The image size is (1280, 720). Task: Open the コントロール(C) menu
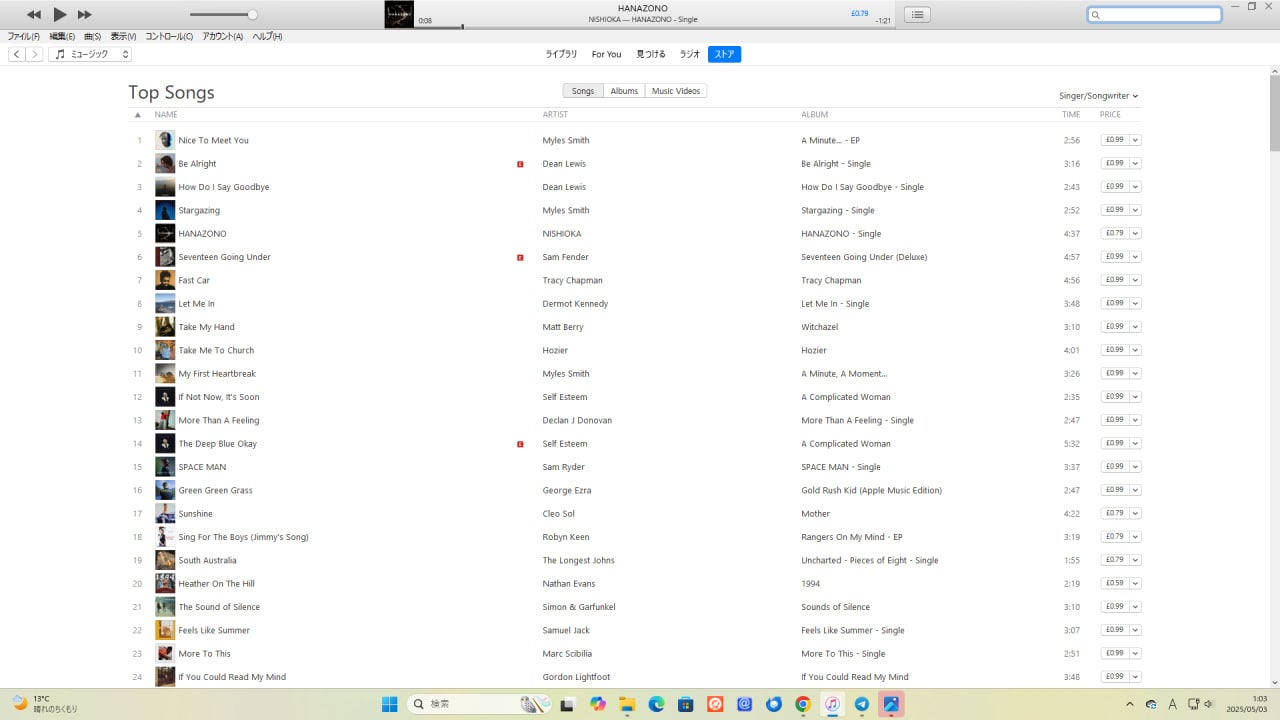[169, 37]
